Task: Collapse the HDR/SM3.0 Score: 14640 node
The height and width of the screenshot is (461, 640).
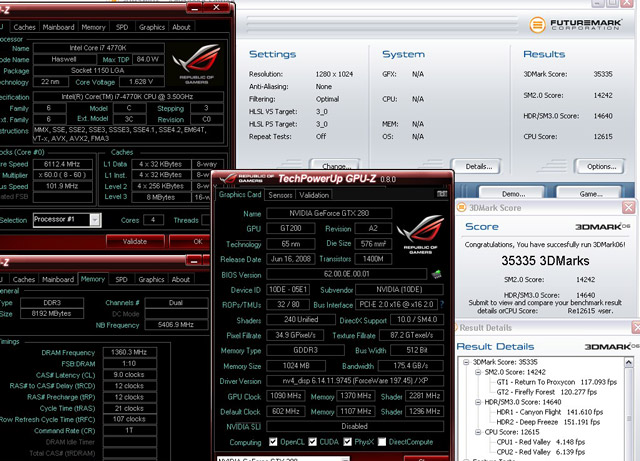Action: click(x=478, y=402)
